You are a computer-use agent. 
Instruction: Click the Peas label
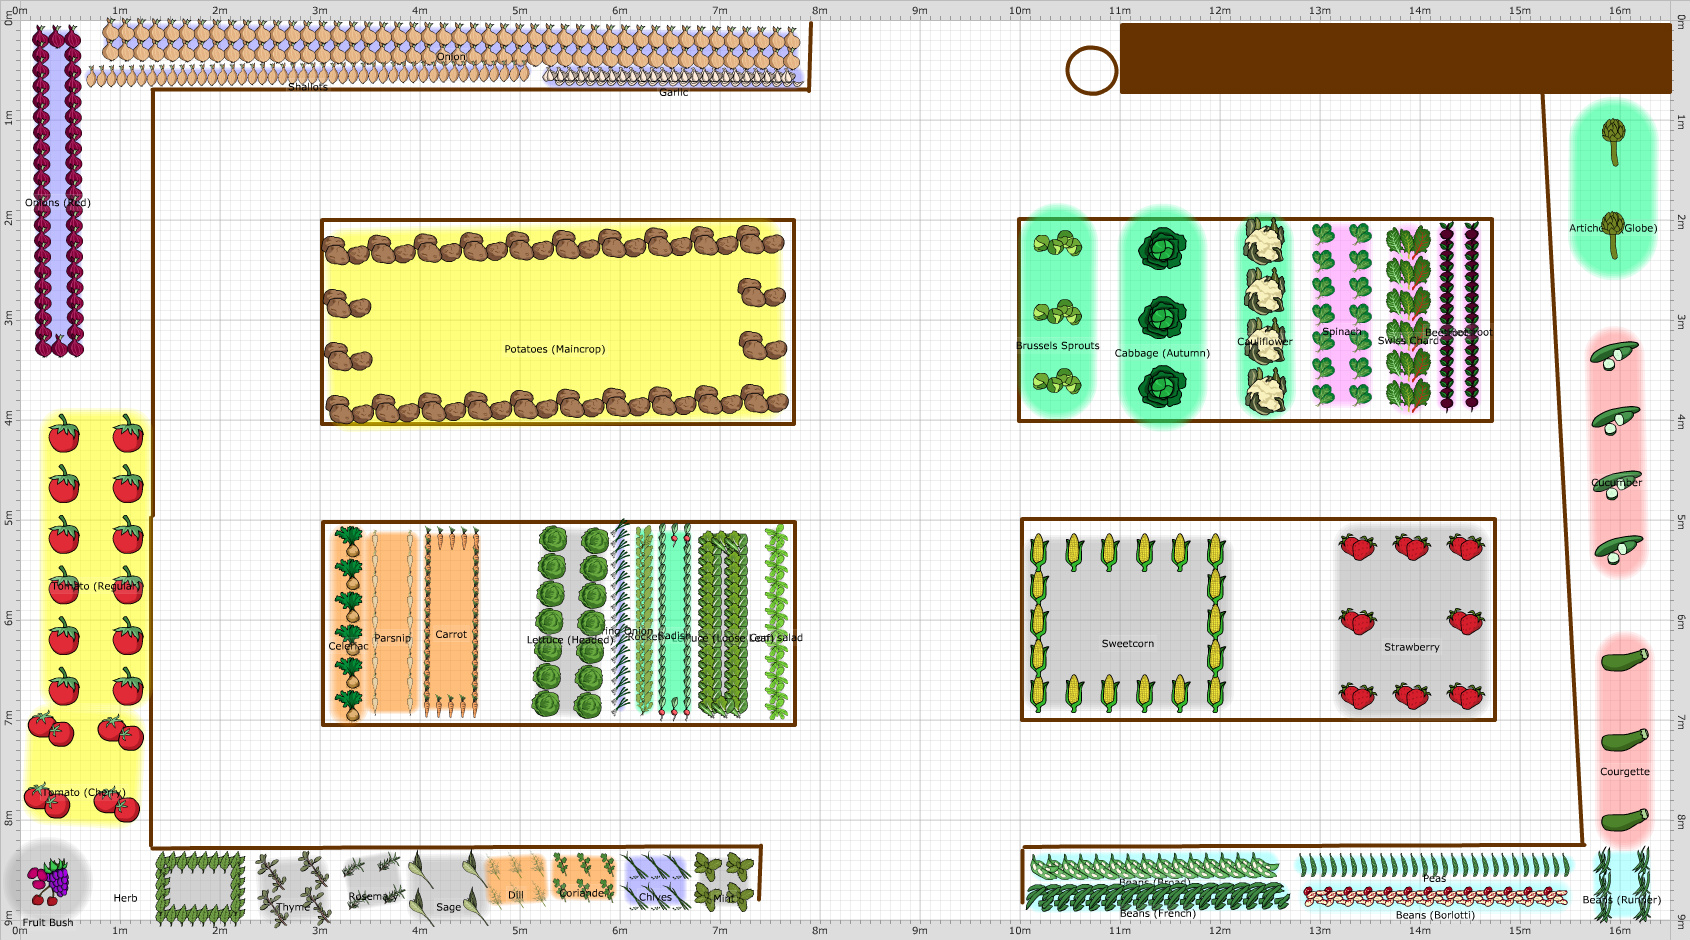[x=1435, y=879]
